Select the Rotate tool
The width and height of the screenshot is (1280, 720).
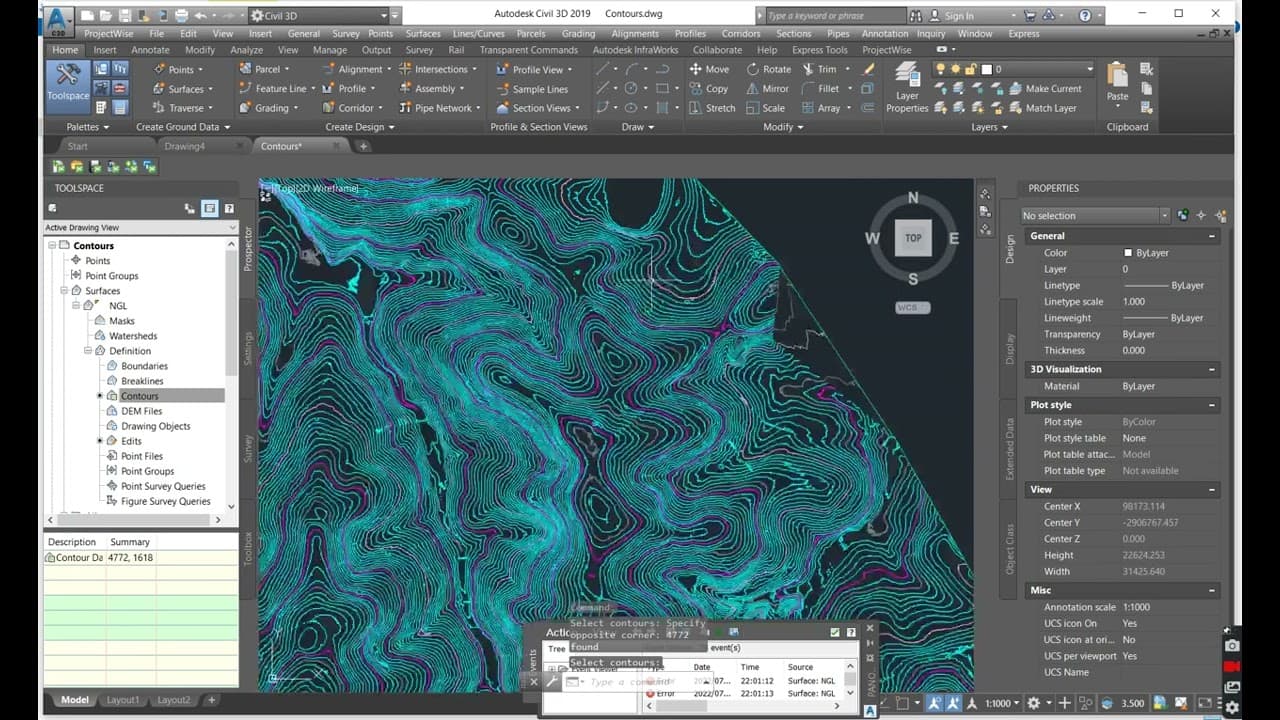click(x=768, y=69)
